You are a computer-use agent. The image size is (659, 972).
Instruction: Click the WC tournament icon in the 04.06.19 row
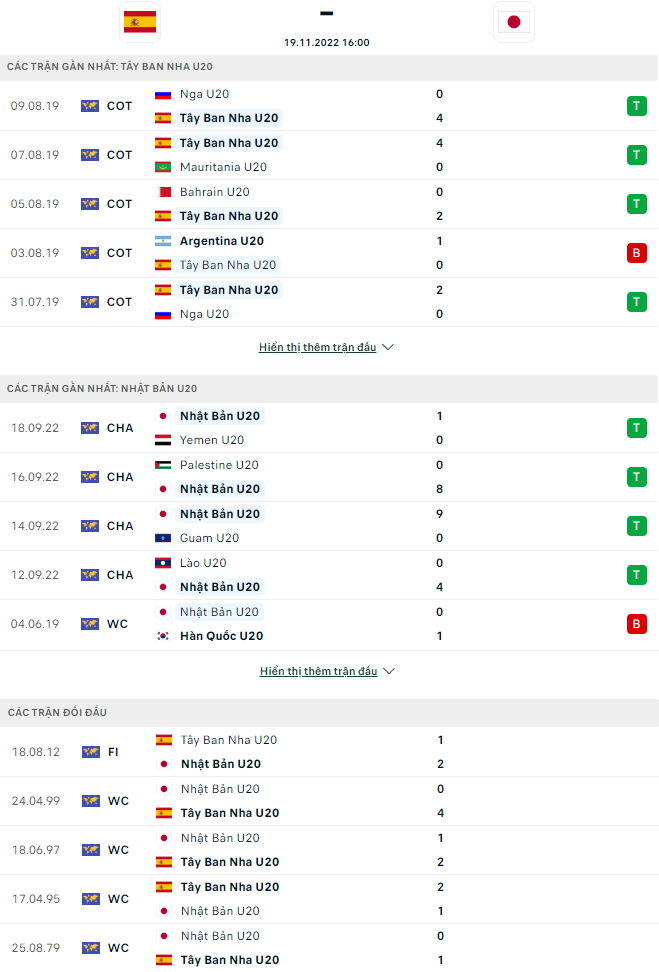point(88,622)
